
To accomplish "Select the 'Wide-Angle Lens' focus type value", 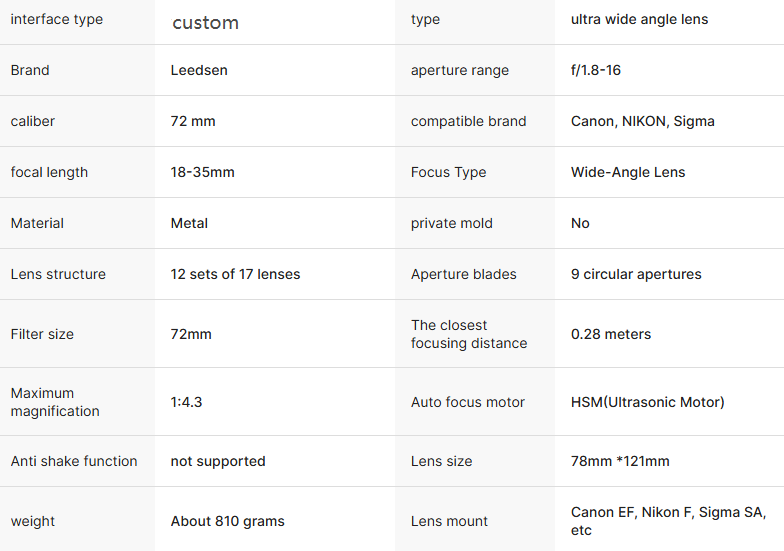I will click(628, 172).
